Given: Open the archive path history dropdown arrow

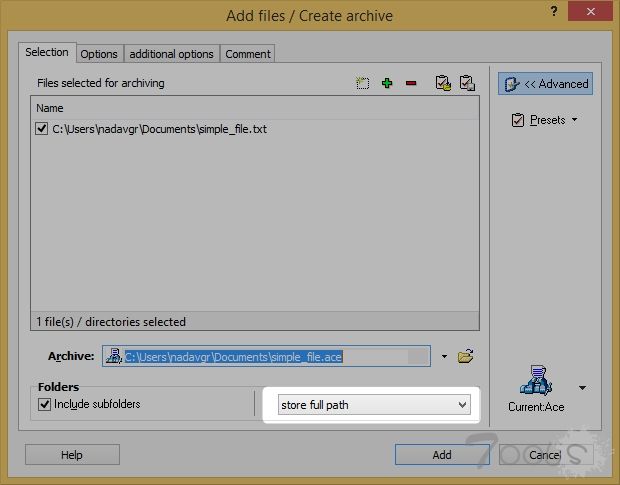Looking at the screenshot, I should pyautogui.click(x=443, y=356).
